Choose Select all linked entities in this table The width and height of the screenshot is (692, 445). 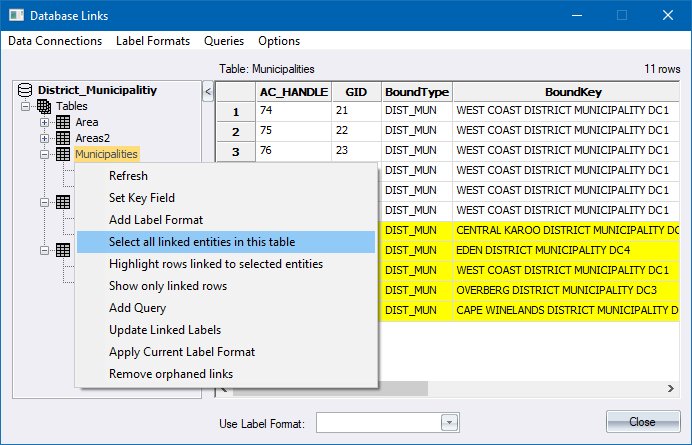pos(202,242)
